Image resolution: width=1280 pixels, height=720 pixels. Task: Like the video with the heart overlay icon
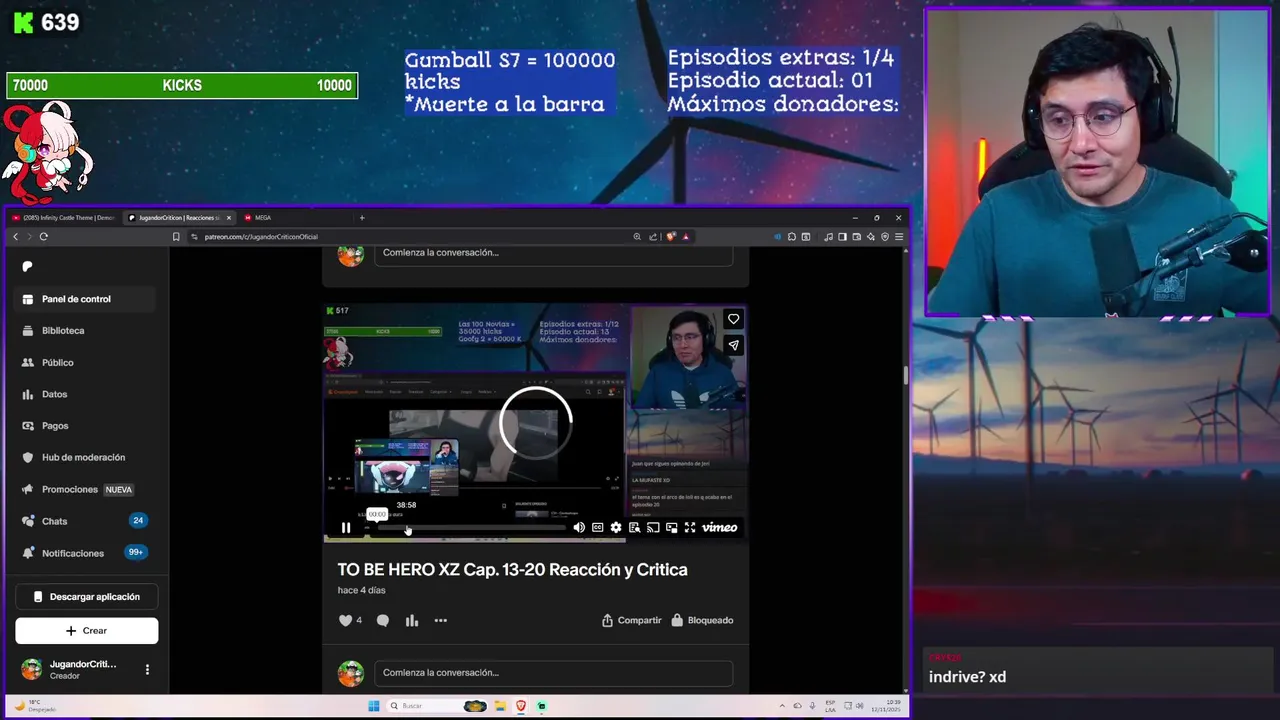click(x=733, y=319)
